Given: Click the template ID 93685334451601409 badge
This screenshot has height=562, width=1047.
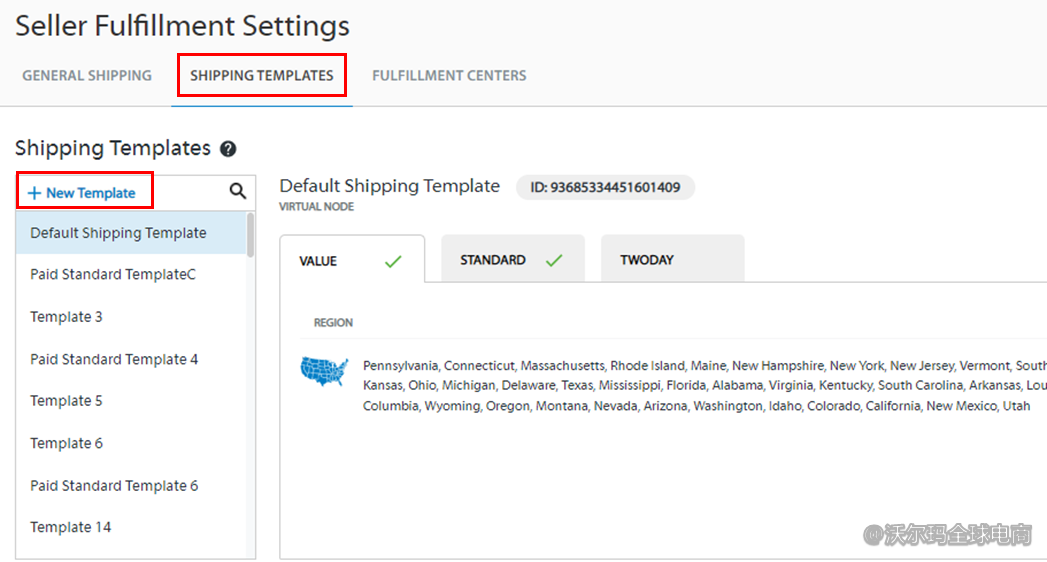Looking at the screenshot, I should click(x=605, y=187).
